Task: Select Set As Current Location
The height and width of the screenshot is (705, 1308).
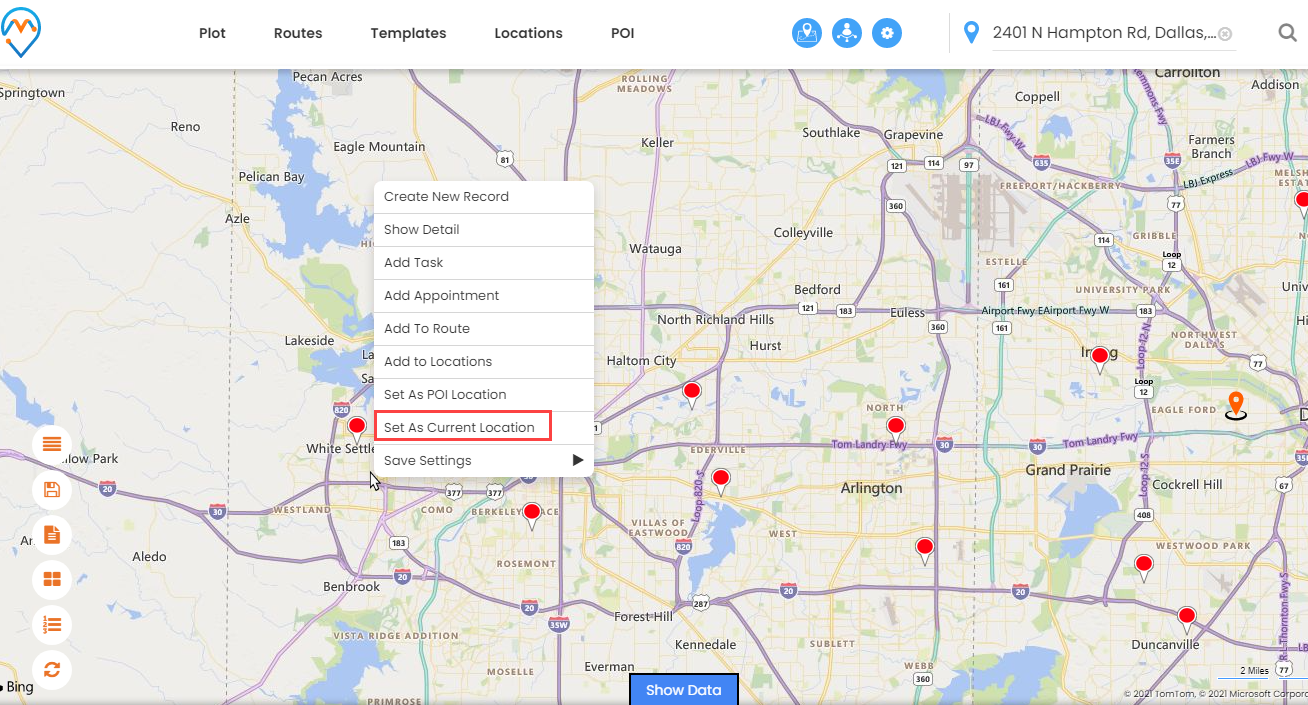Action: click(x=460, y=427)
